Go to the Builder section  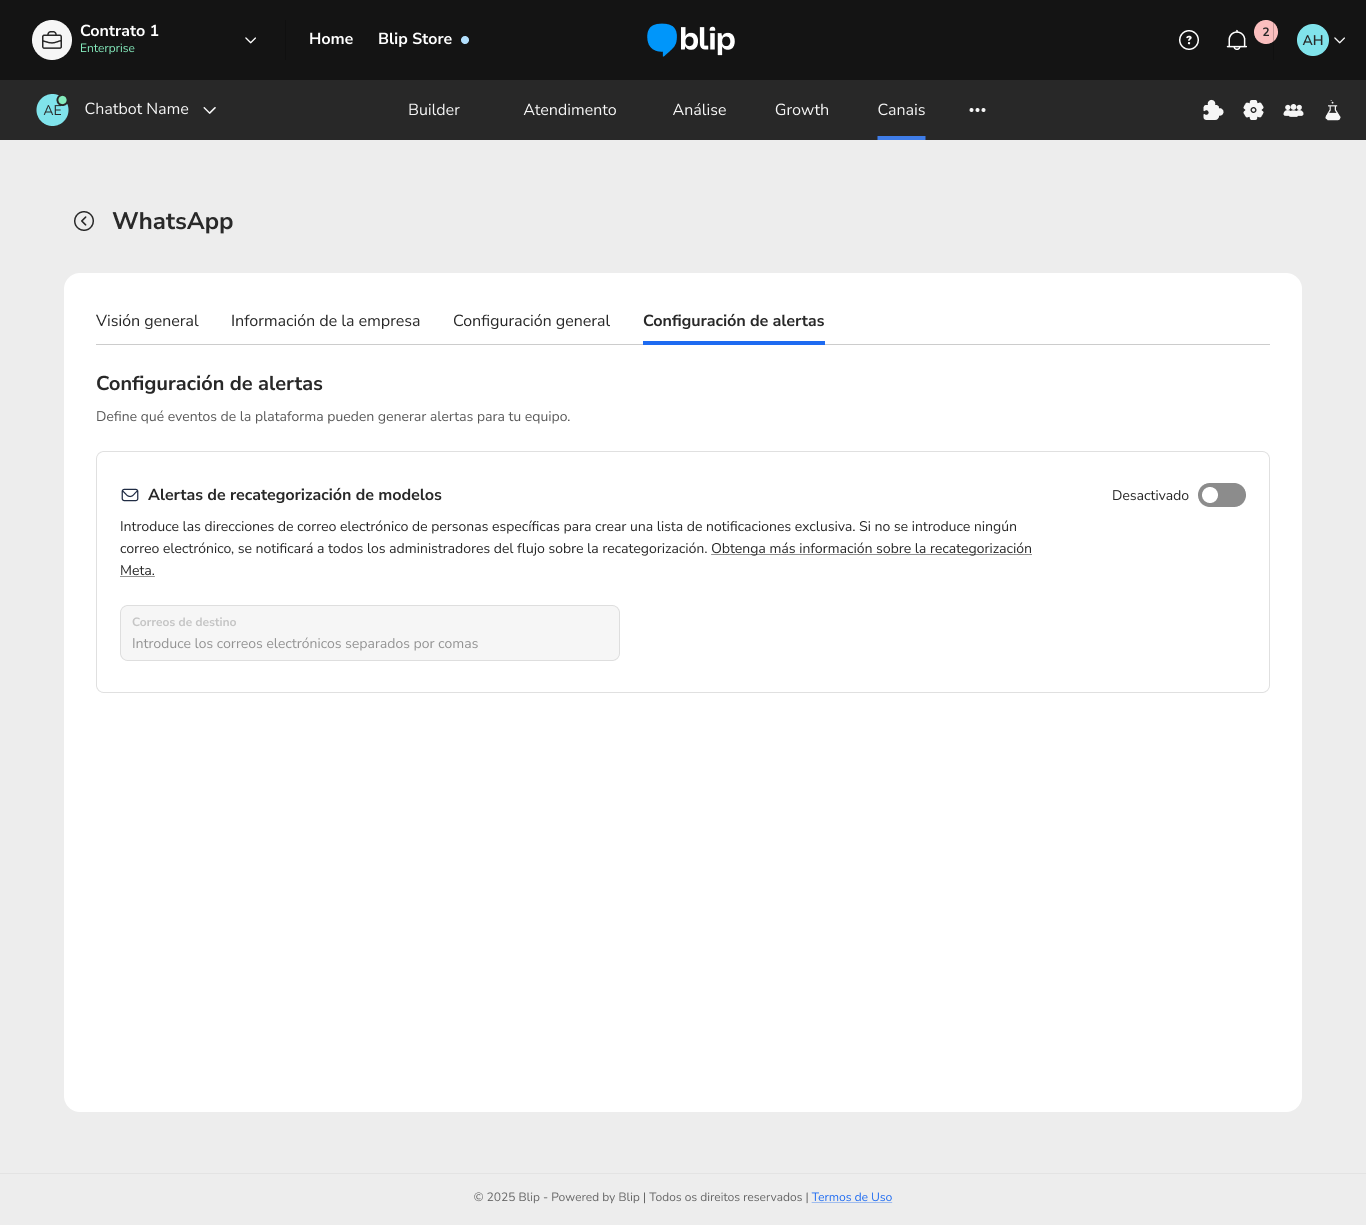(x=434, y=110)
